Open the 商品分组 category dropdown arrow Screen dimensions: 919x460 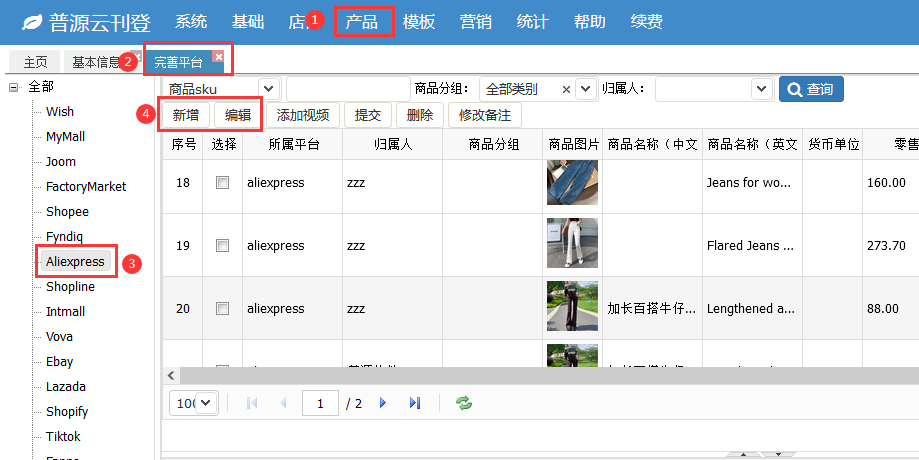point(586,89)
